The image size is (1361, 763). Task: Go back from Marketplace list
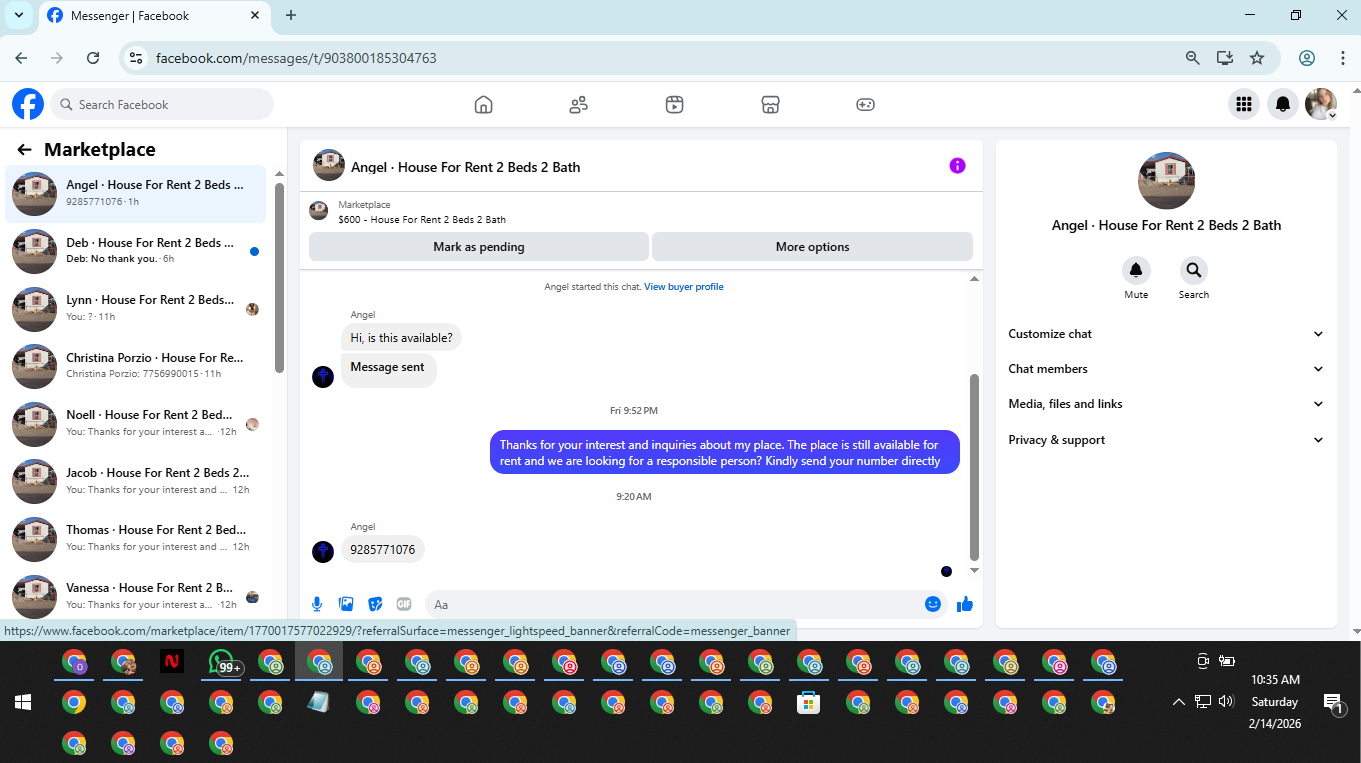tap(24, 150)
